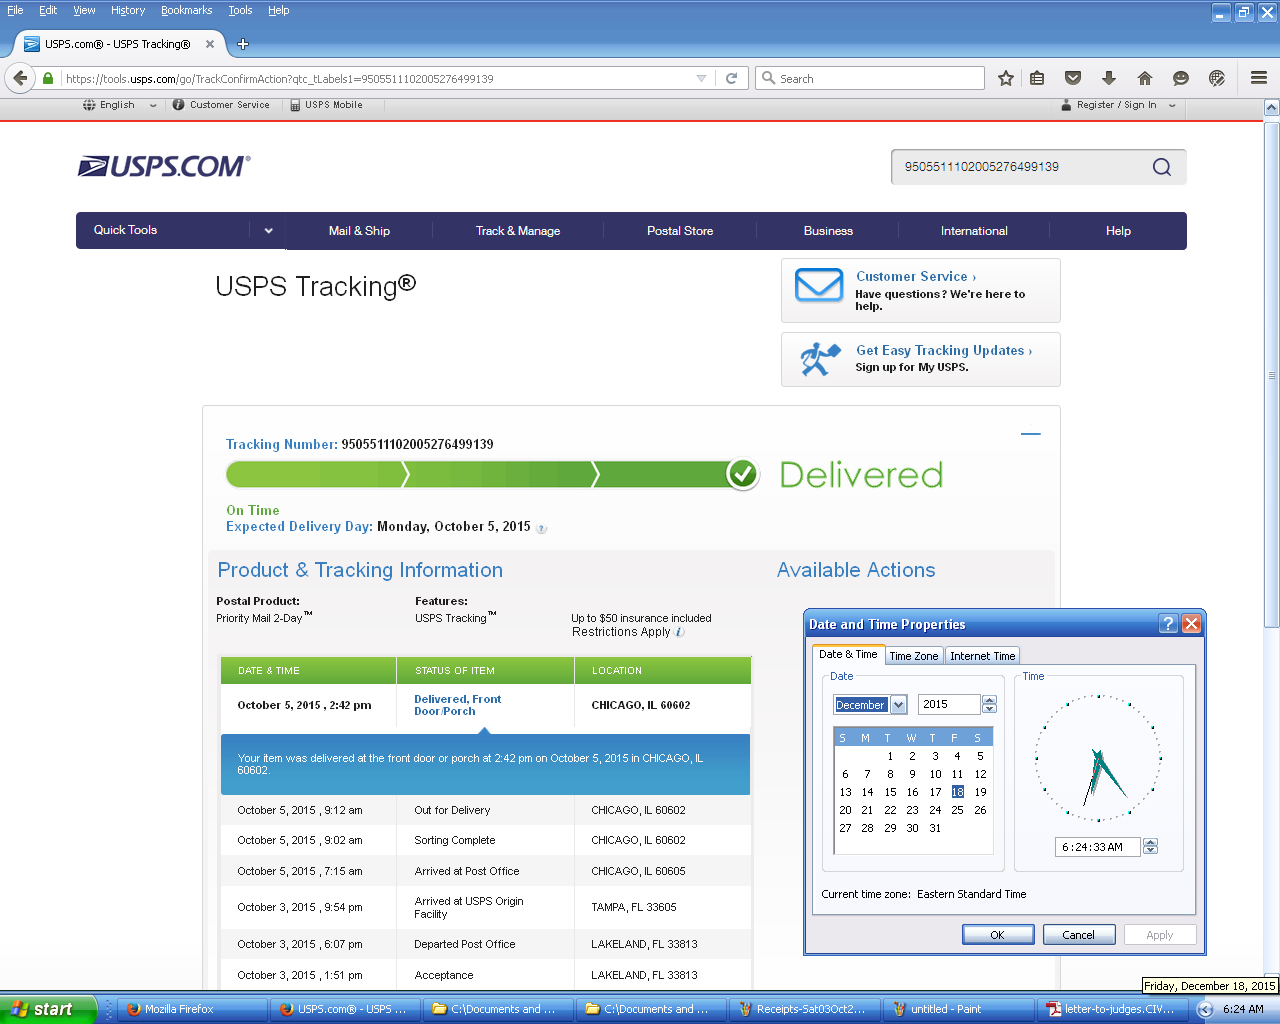
Task: Reload the page with the refresh icon
Action: coord(731,78)
